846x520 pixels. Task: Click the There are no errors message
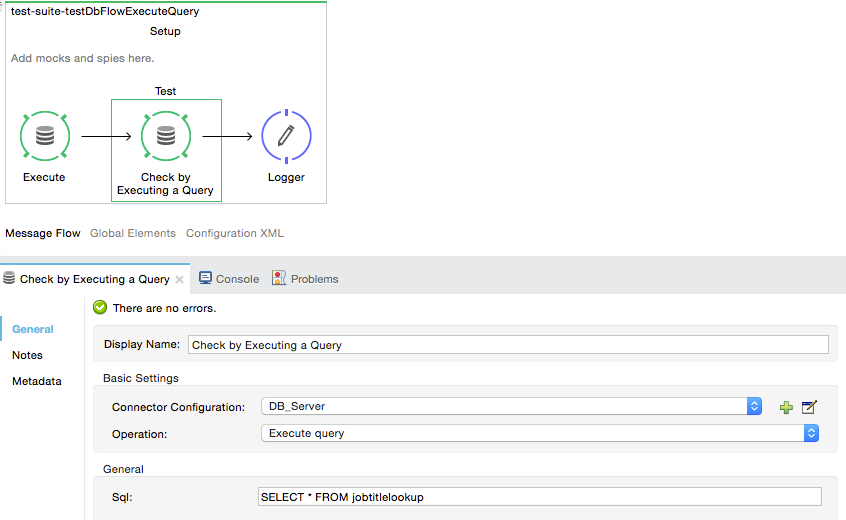pyautogui.click(x=165, y=308)
